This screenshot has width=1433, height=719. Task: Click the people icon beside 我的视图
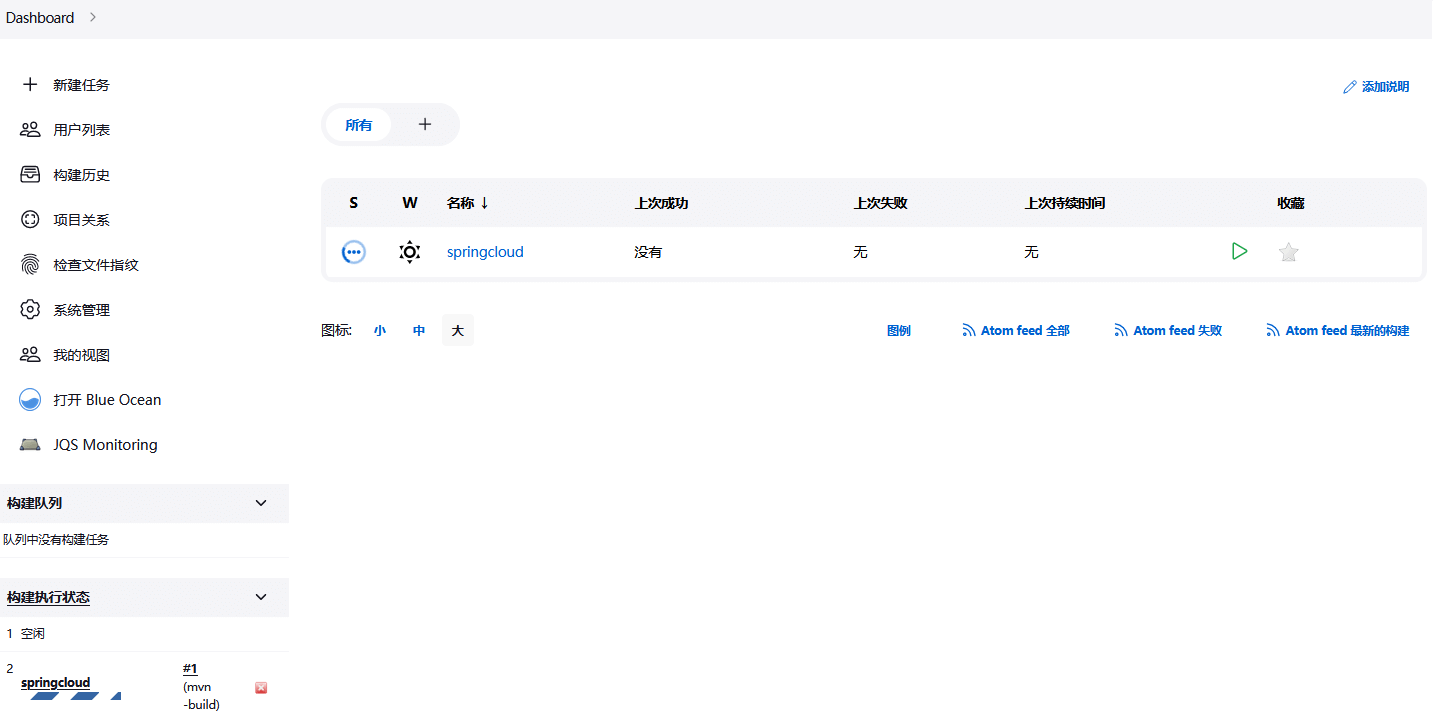[30, 355]
